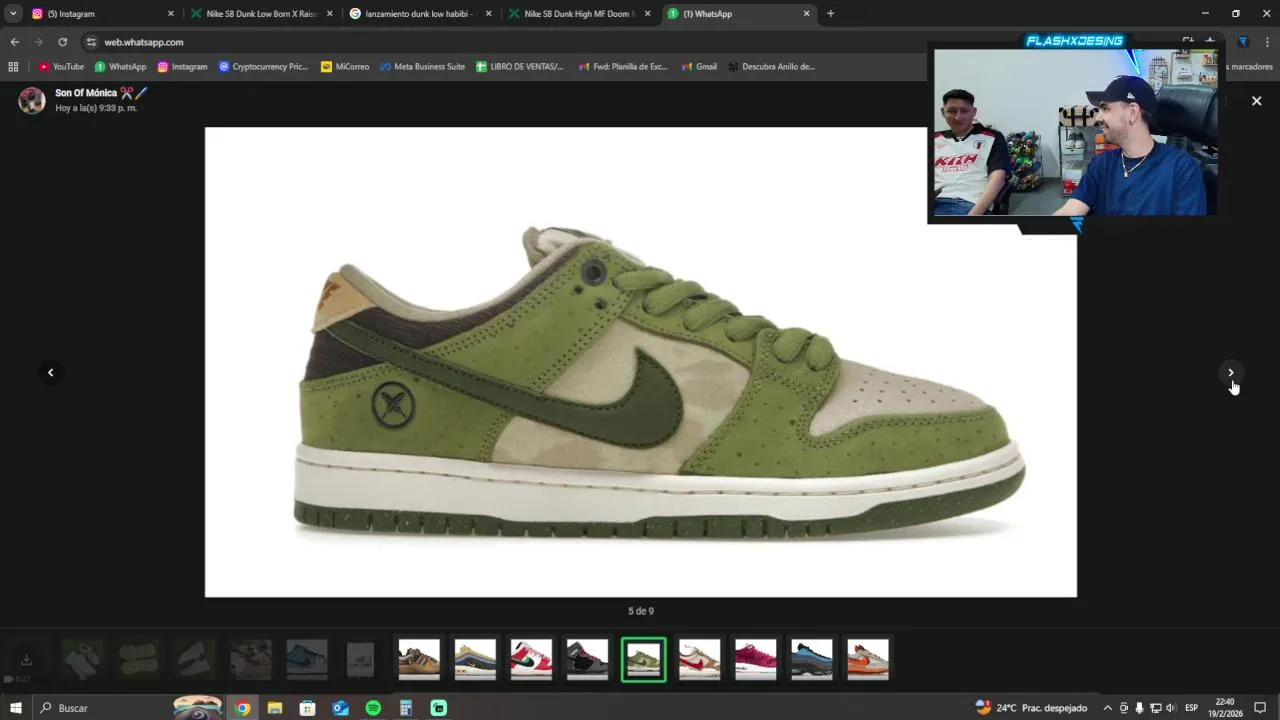The height and width of the screenshot is (720, 1280).
Task: Switch to Nike SB Dunk High MF Doom tab
Action: 578,14
